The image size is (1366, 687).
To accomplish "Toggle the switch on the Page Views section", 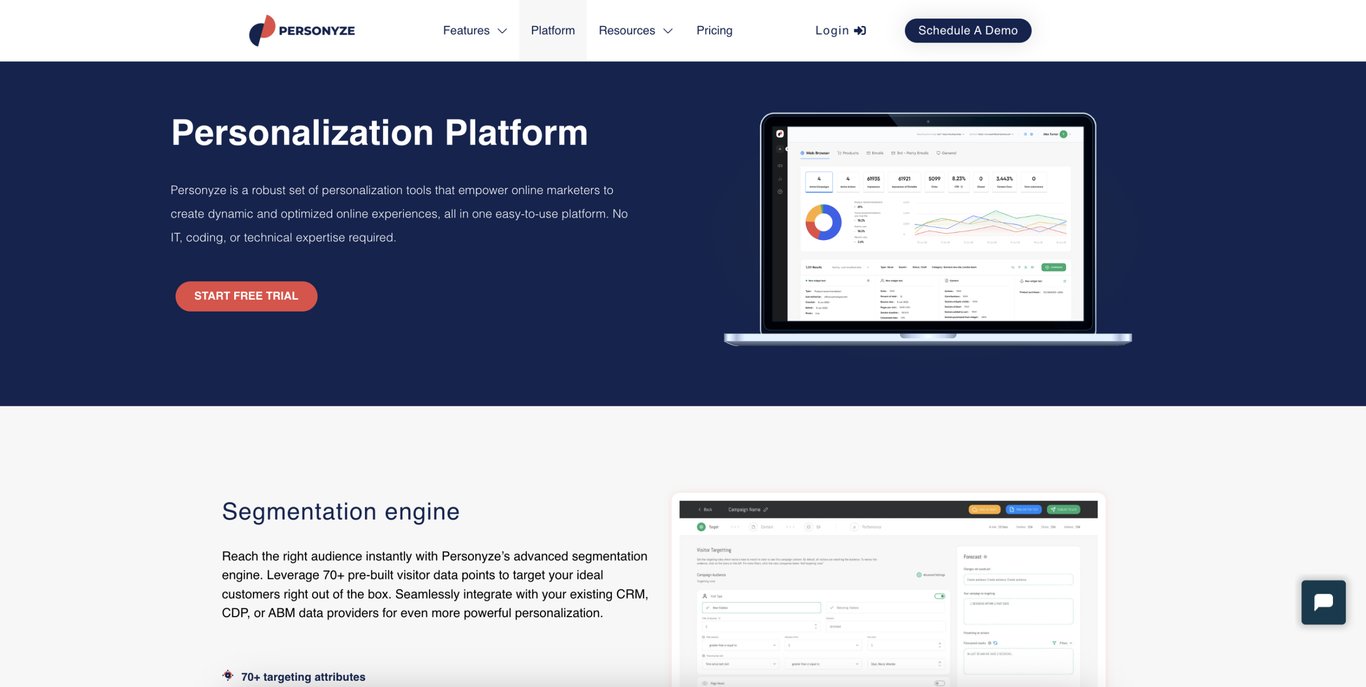I will click(938, 683).
